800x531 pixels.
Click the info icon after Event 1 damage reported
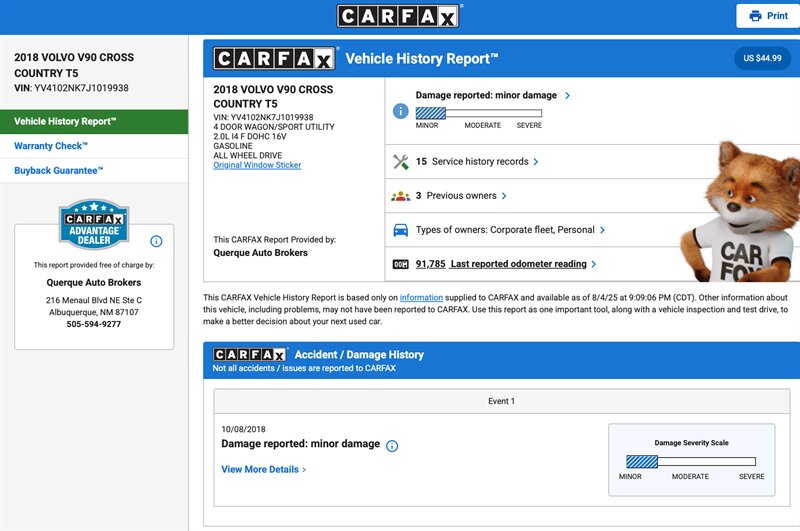pyautogui.click(x=392, y=446)
